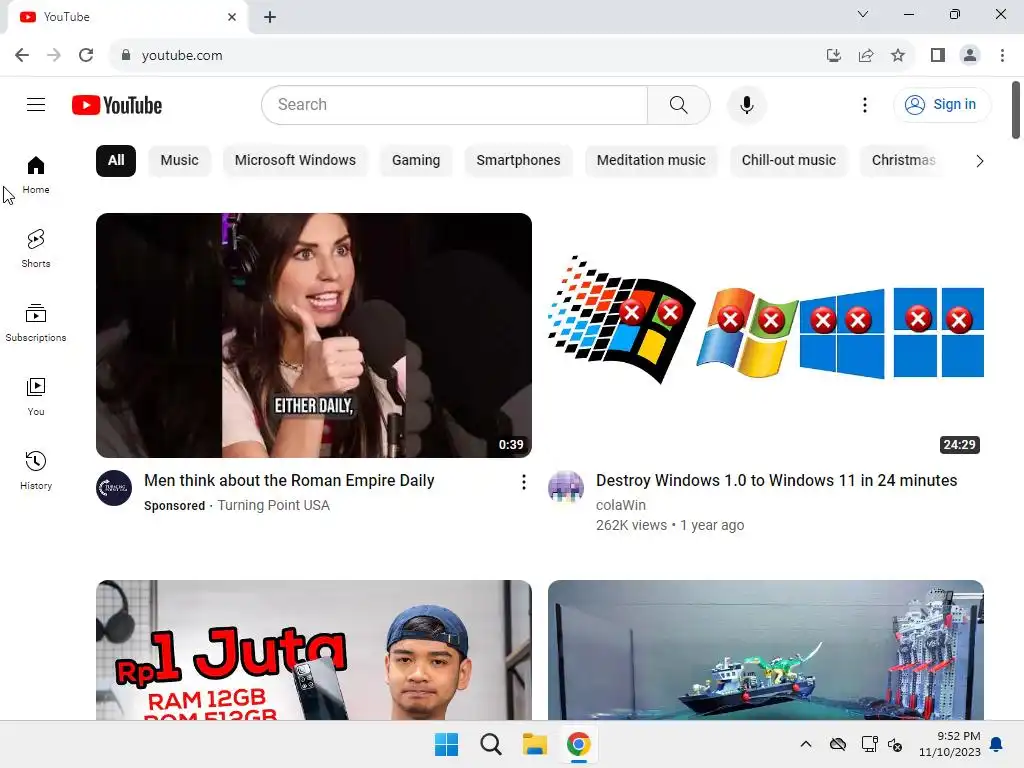
Task: Click title Men think about the Roman Empire Daily
Action: click(x=289, y=481)
